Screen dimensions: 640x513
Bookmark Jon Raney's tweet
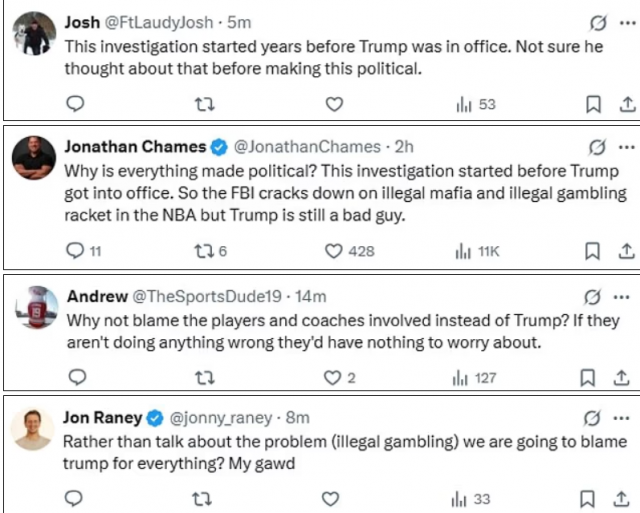(591, 498)
